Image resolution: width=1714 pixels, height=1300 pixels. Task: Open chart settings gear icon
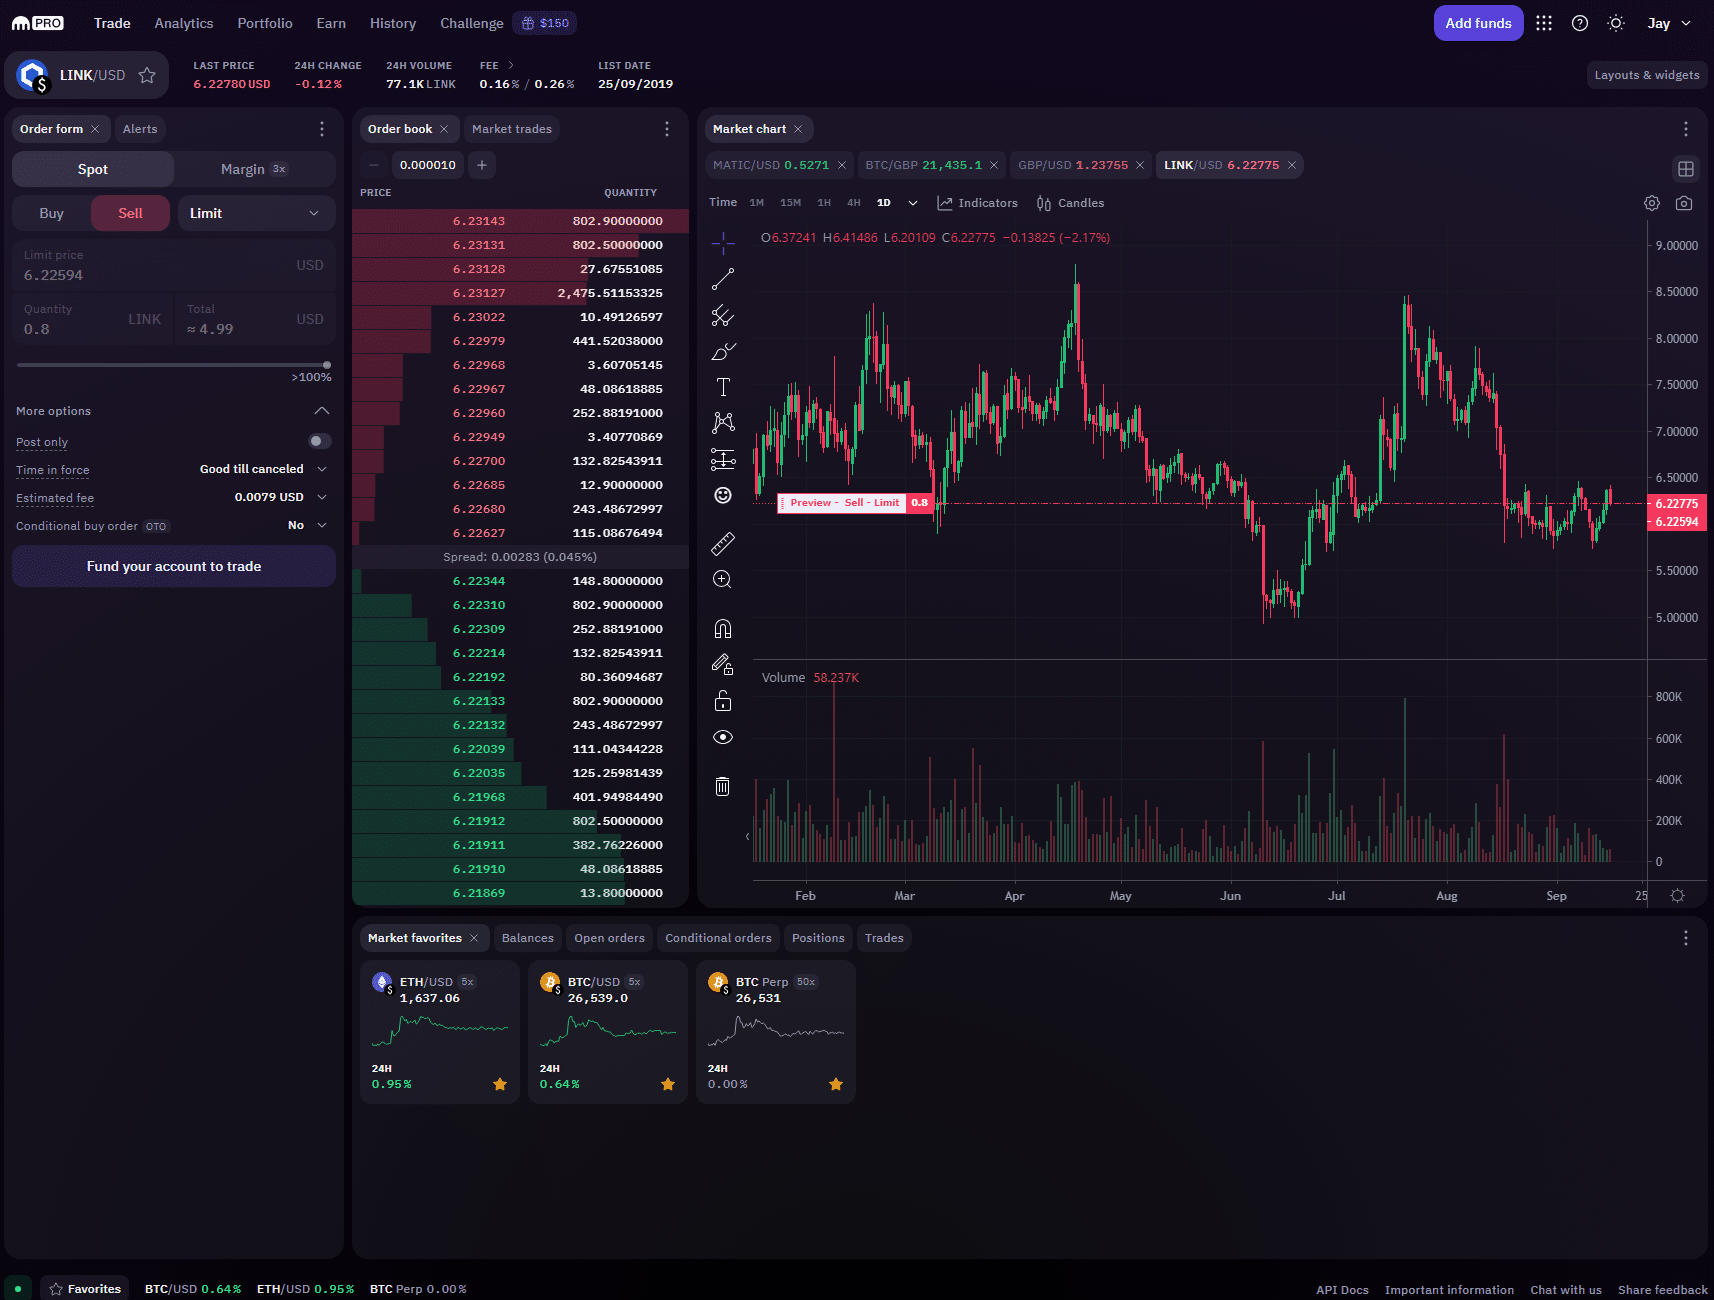[x=1652, y=203]
